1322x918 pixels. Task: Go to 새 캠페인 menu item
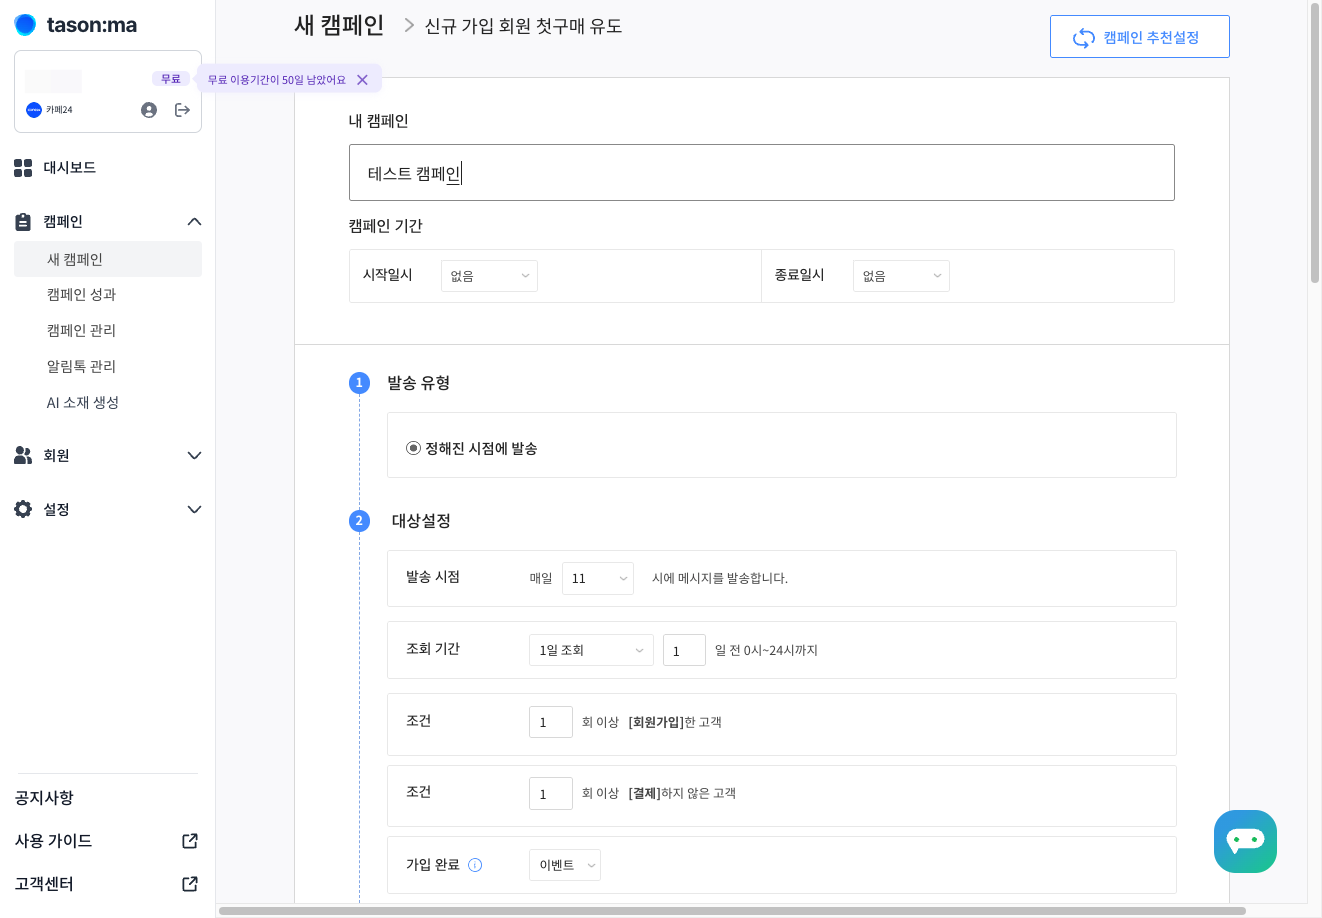[x=108, y=259]
